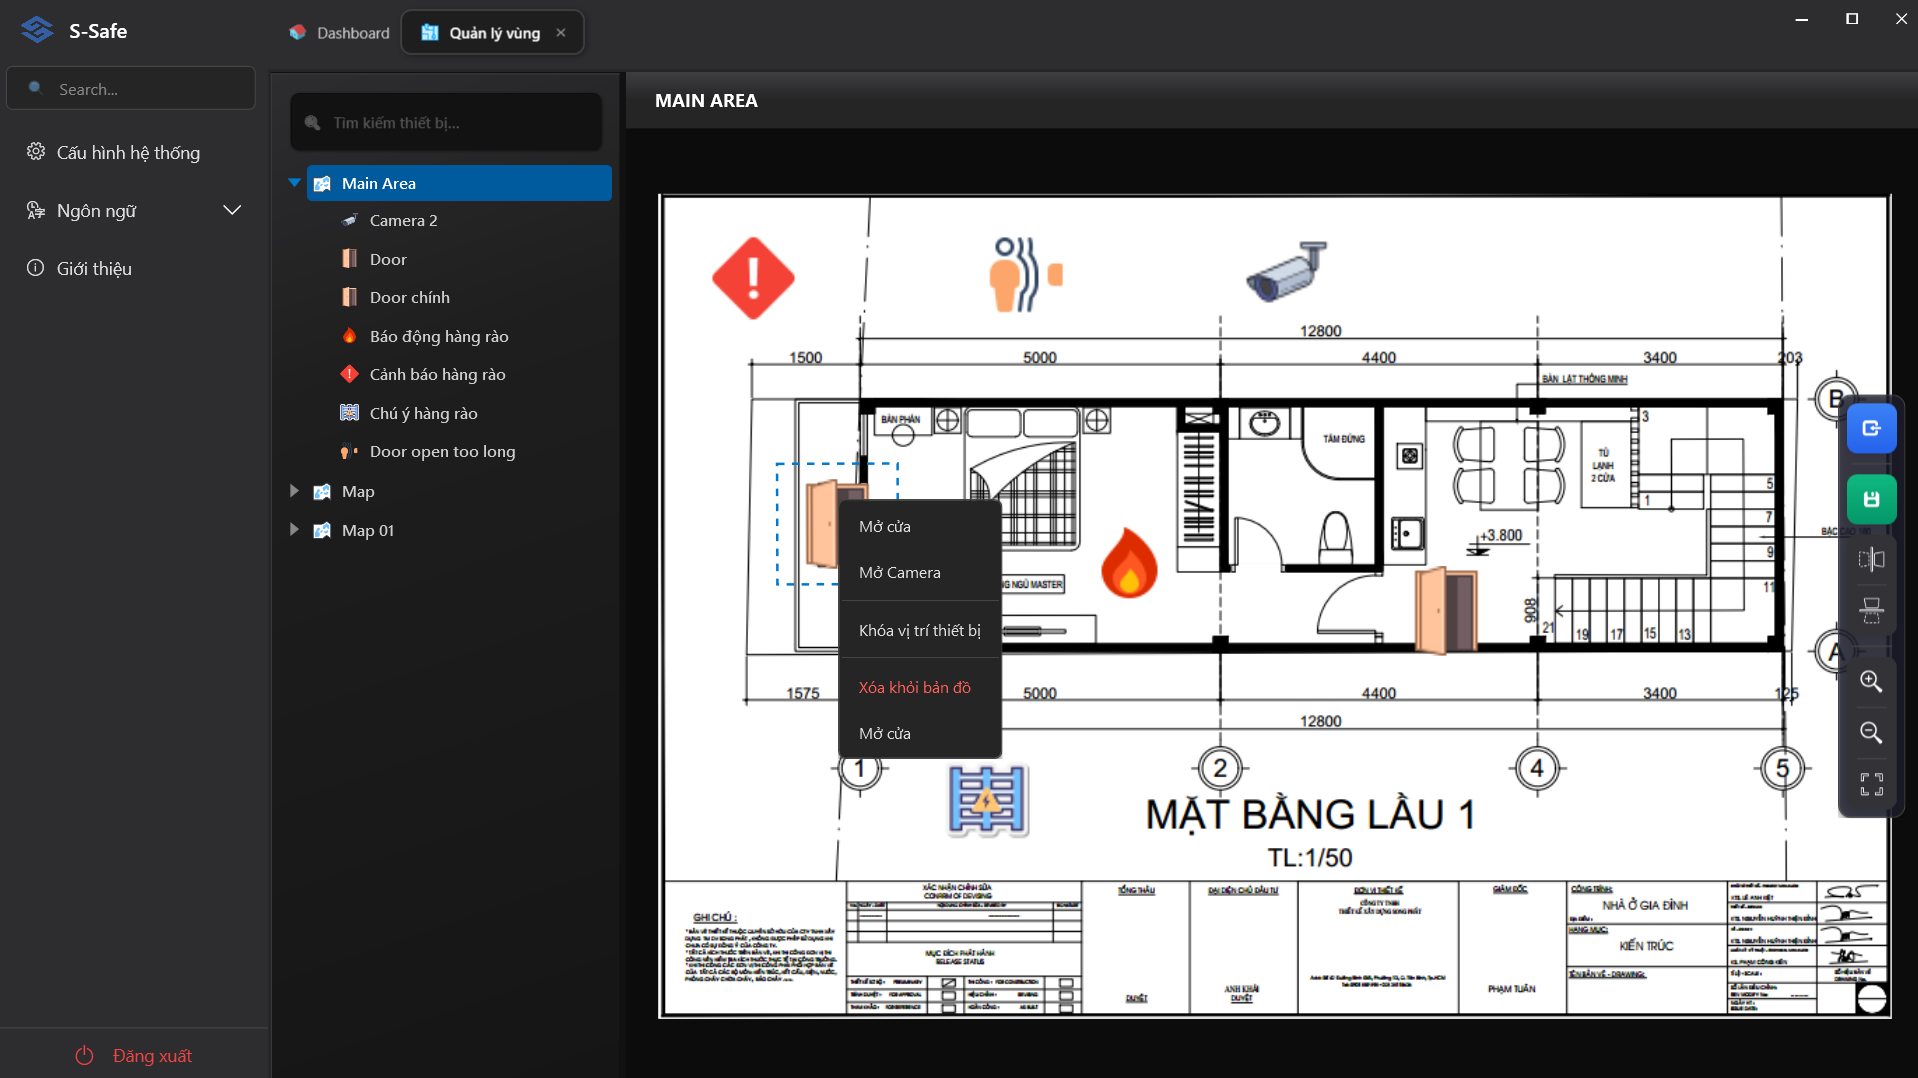This screenshot has width=1918, height=1078.
Task: Select the fire alarm flame icon on the map
Action: pos(1128,562)
